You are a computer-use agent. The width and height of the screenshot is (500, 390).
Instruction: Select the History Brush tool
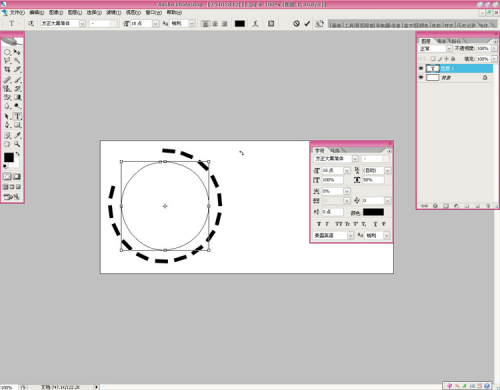17,89
